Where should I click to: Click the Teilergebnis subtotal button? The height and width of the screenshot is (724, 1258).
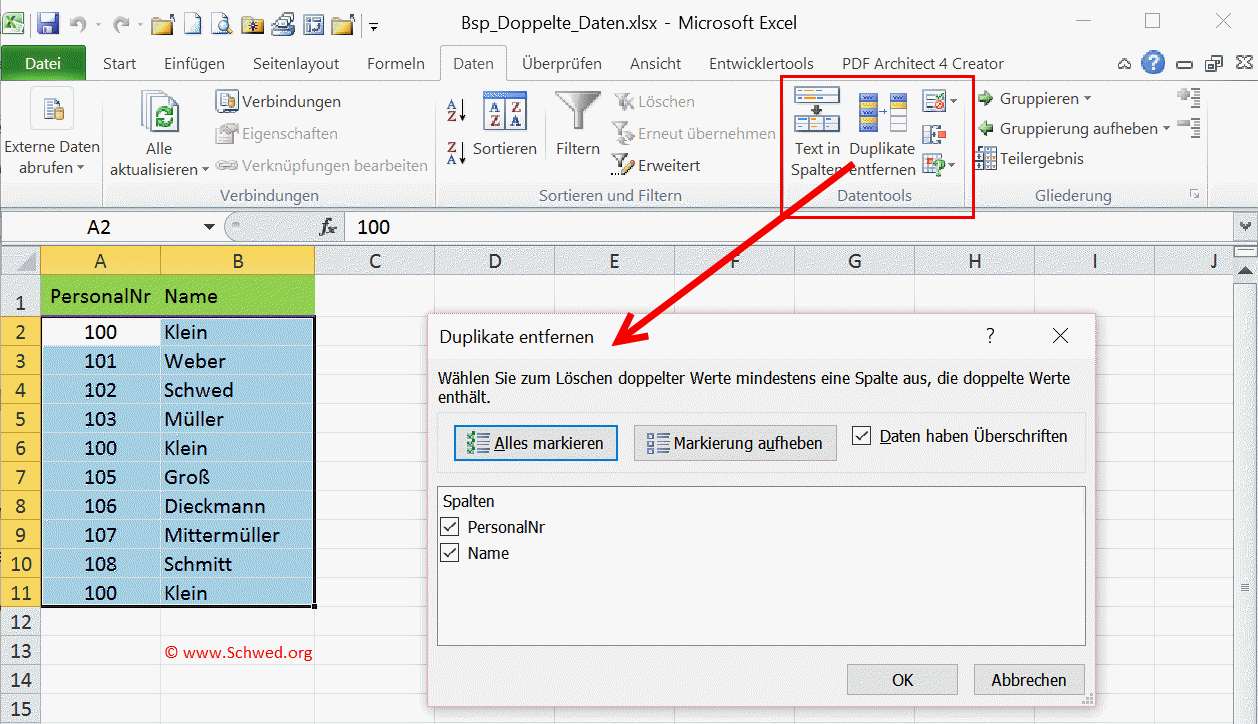pos(1029,158)
